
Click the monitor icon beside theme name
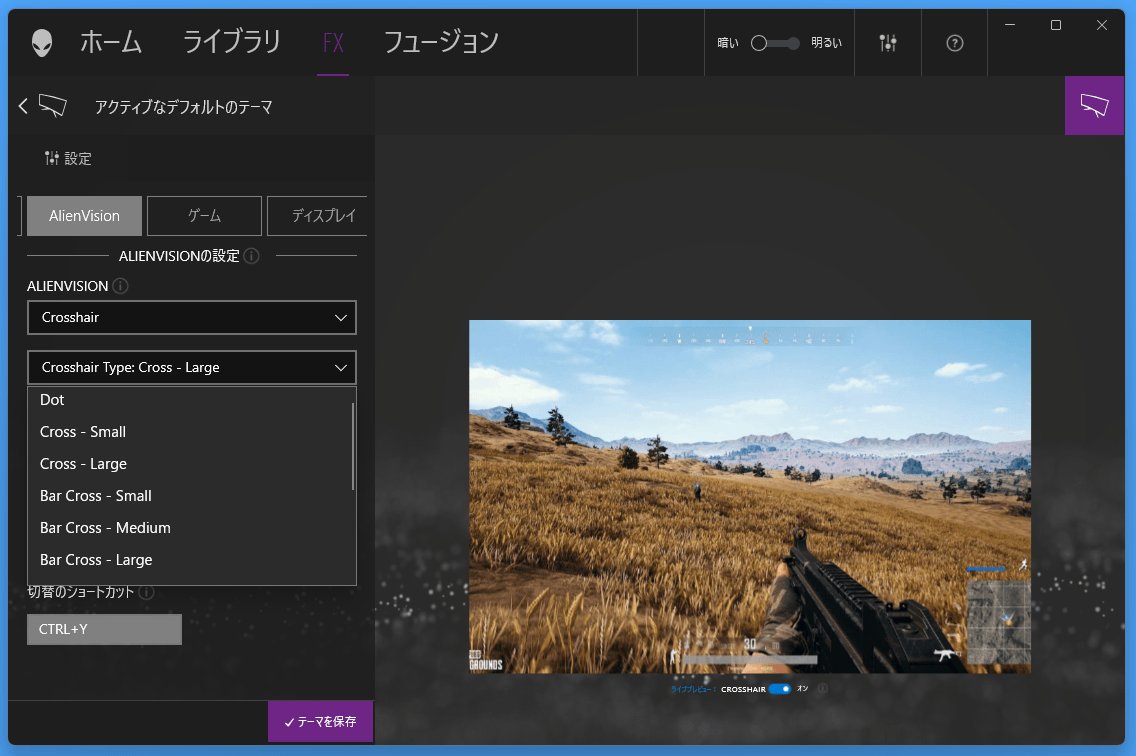53,106
